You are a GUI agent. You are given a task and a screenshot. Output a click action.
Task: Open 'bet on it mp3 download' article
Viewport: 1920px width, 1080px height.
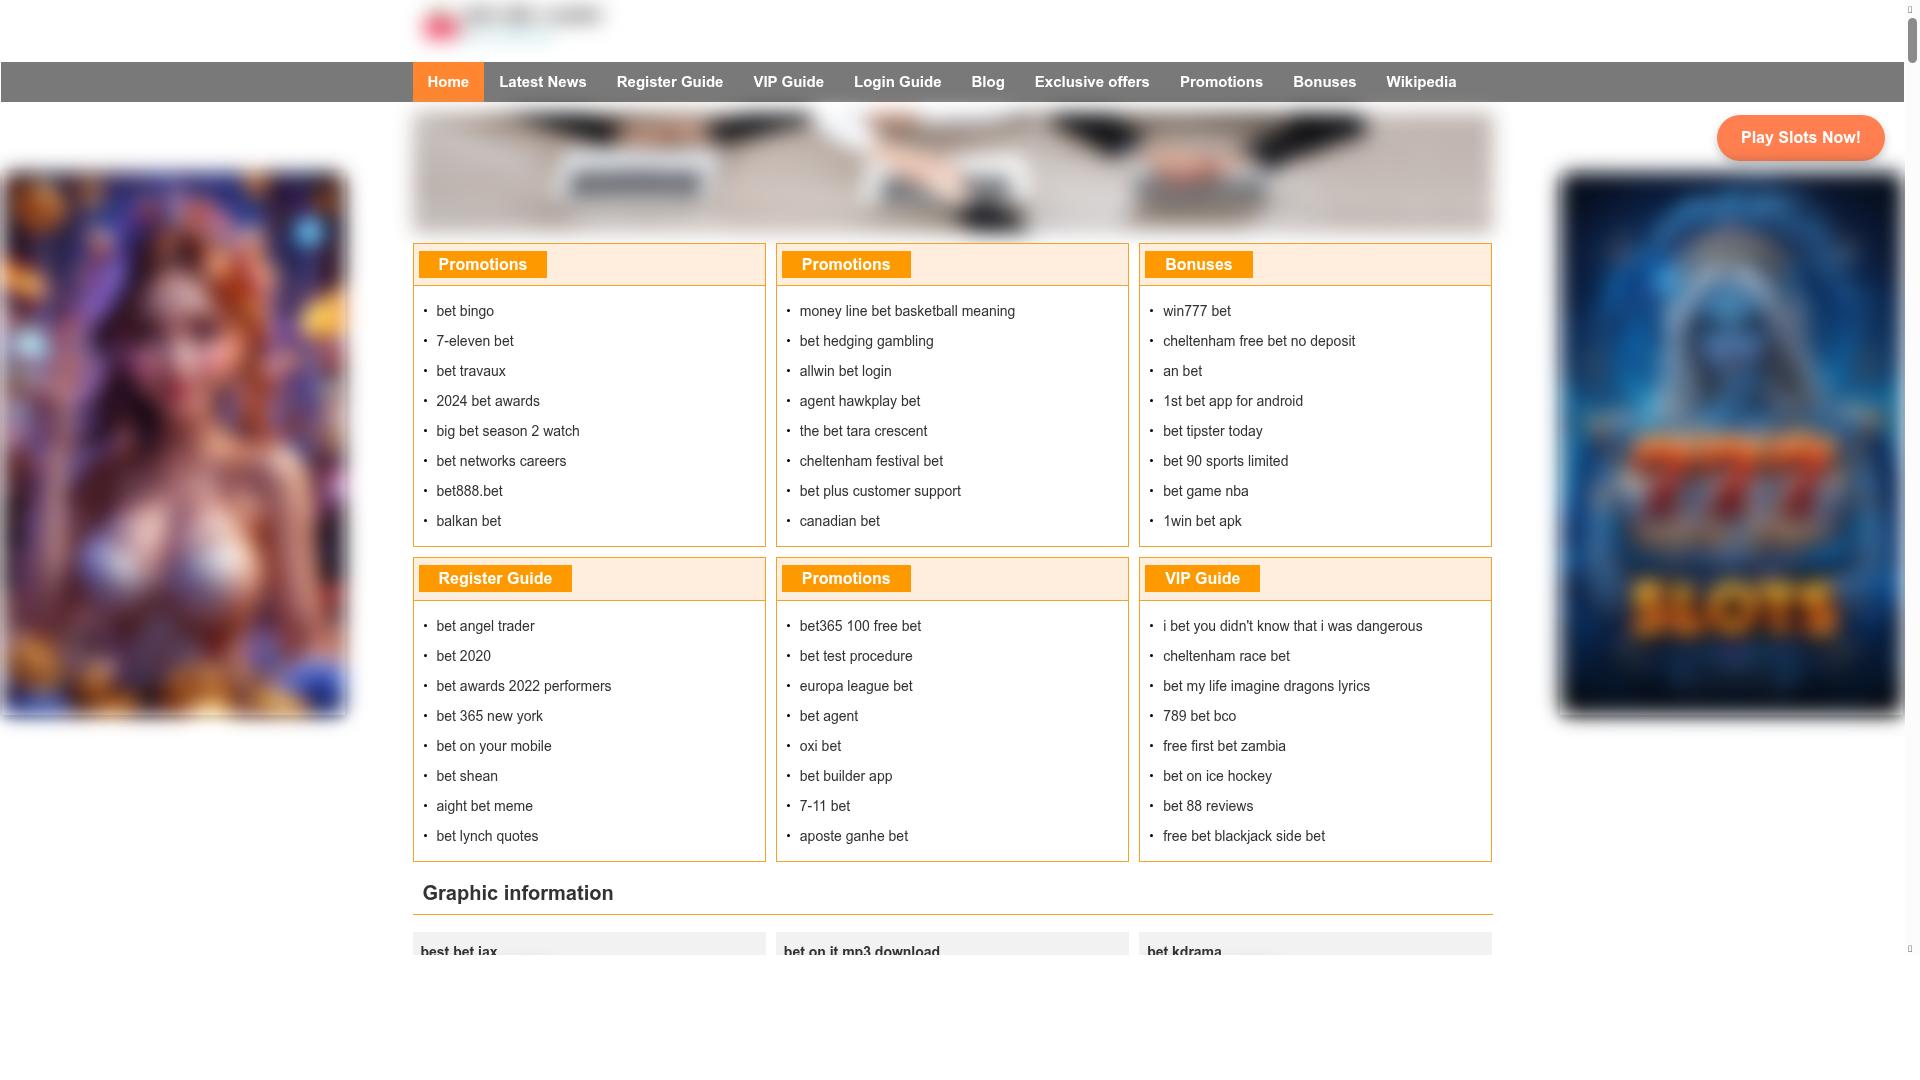861,951
